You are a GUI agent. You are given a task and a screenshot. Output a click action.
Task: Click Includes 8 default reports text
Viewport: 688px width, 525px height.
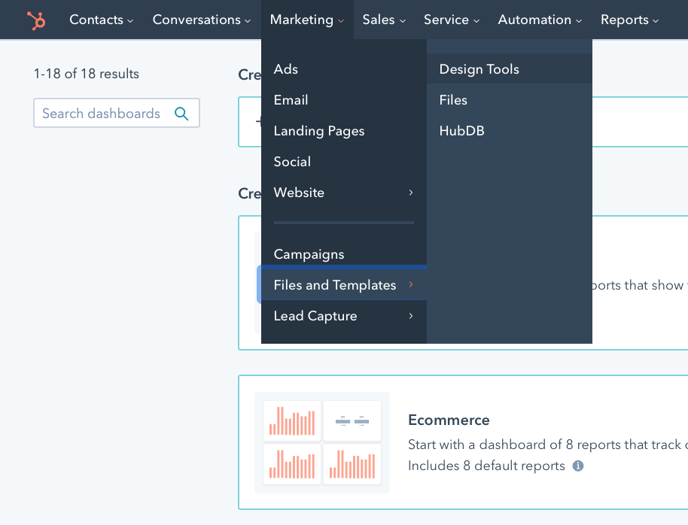(486, 466)
